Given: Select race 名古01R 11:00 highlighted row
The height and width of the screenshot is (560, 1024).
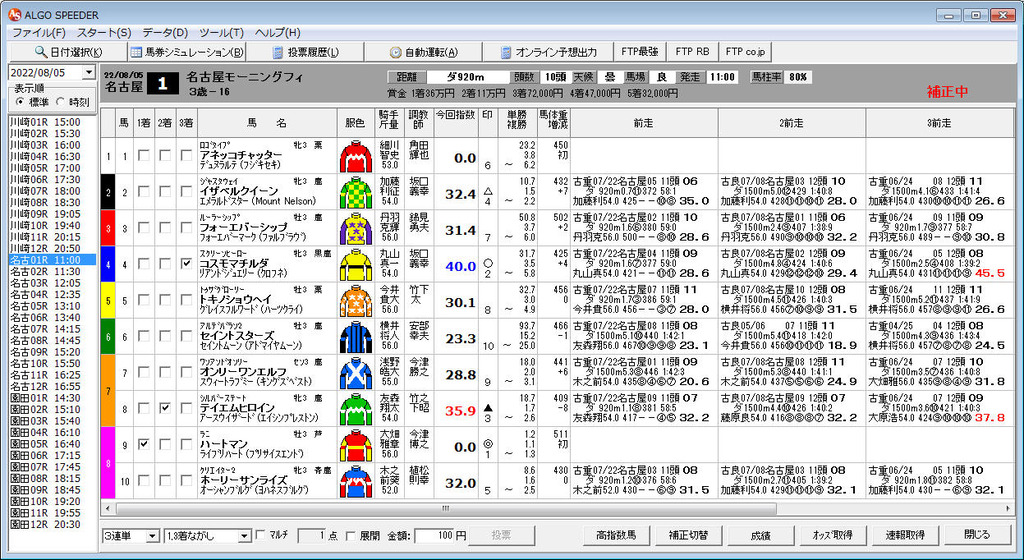Looking at the screenshot, I should click(52, 260).
